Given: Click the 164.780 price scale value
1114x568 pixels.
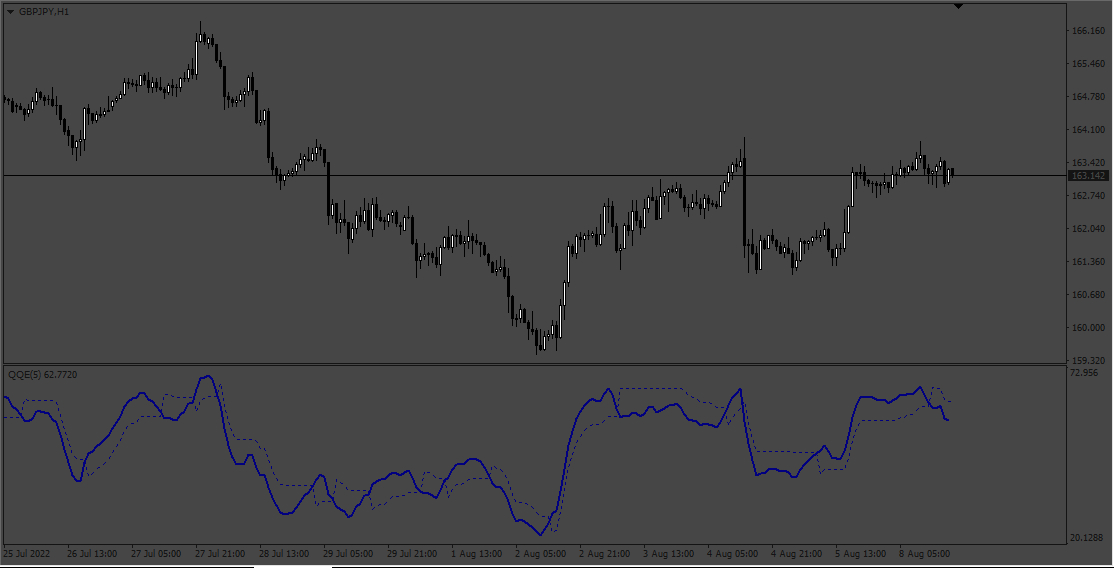Looking at the screenshot, I should pos(1087,97).
